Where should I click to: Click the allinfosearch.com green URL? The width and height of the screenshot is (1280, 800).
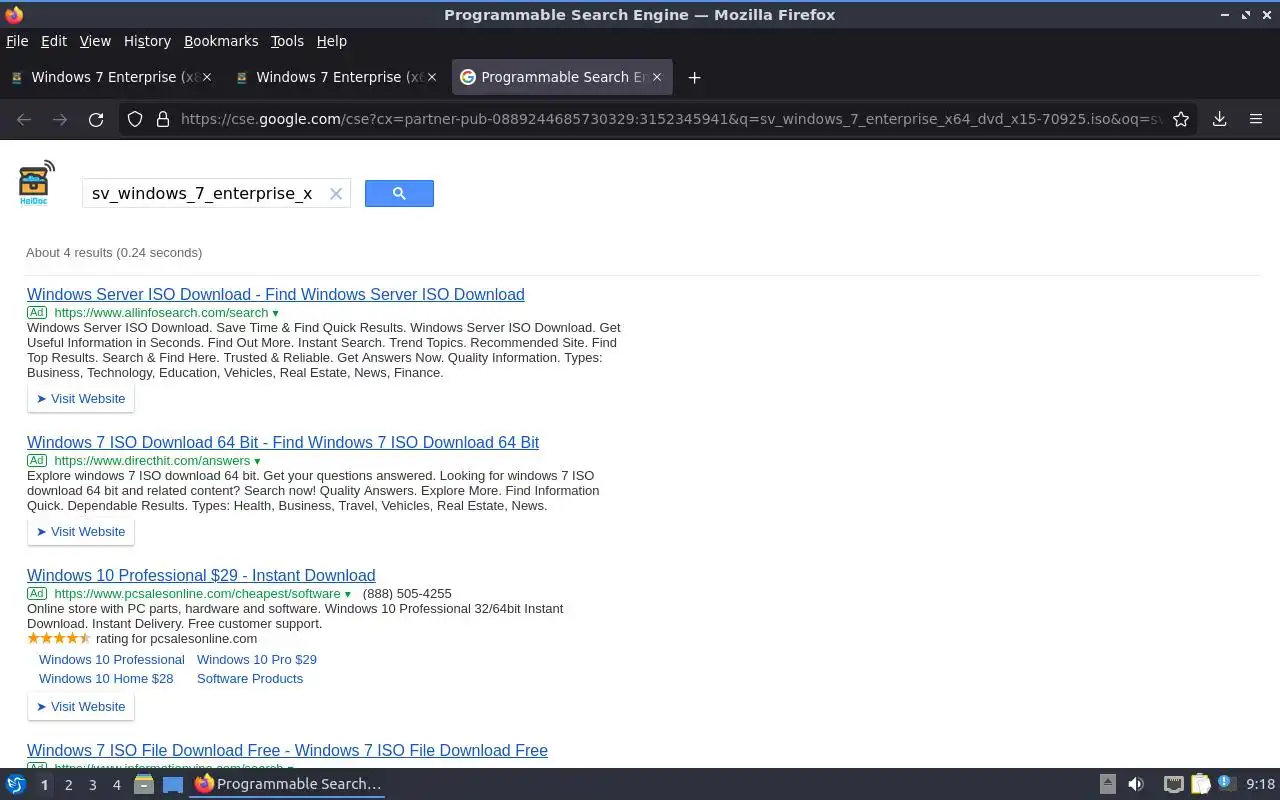coord(161,313)
